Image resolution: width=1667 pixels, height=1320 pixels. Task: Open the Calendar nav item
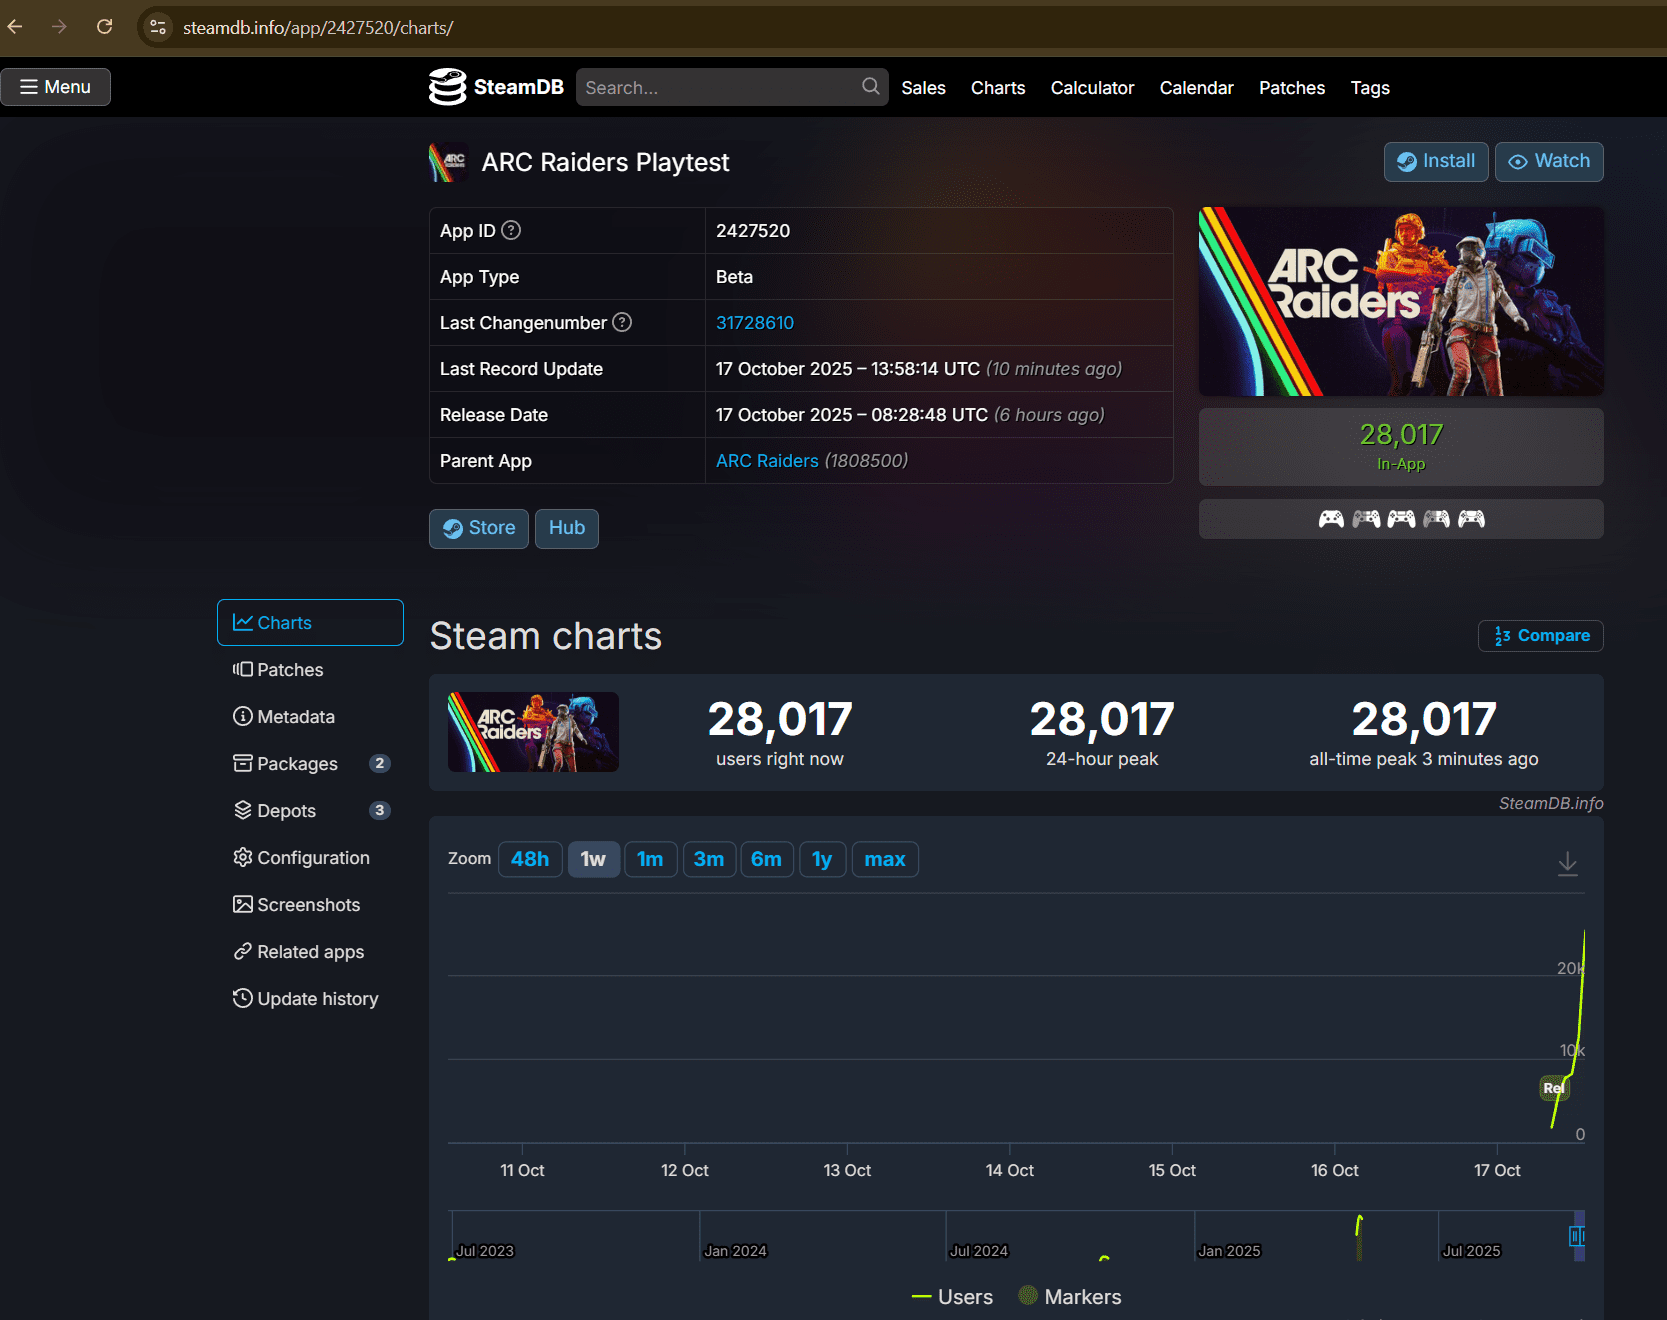(x=1196, y=88)
